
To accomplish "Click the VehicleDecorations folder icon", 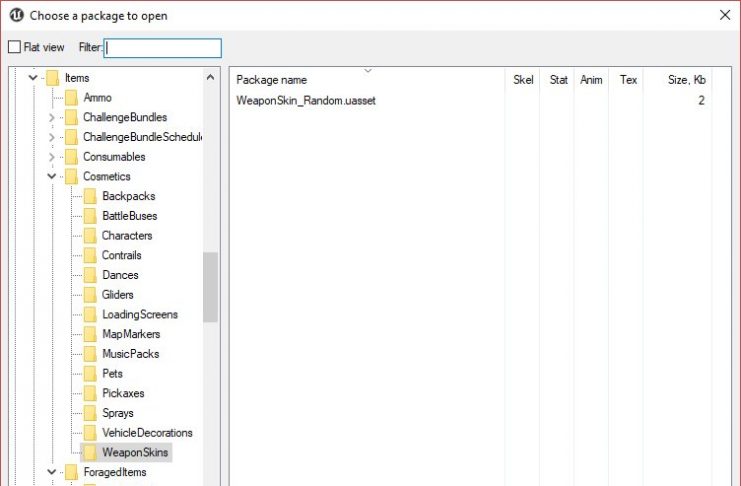I will click(90, 433).
